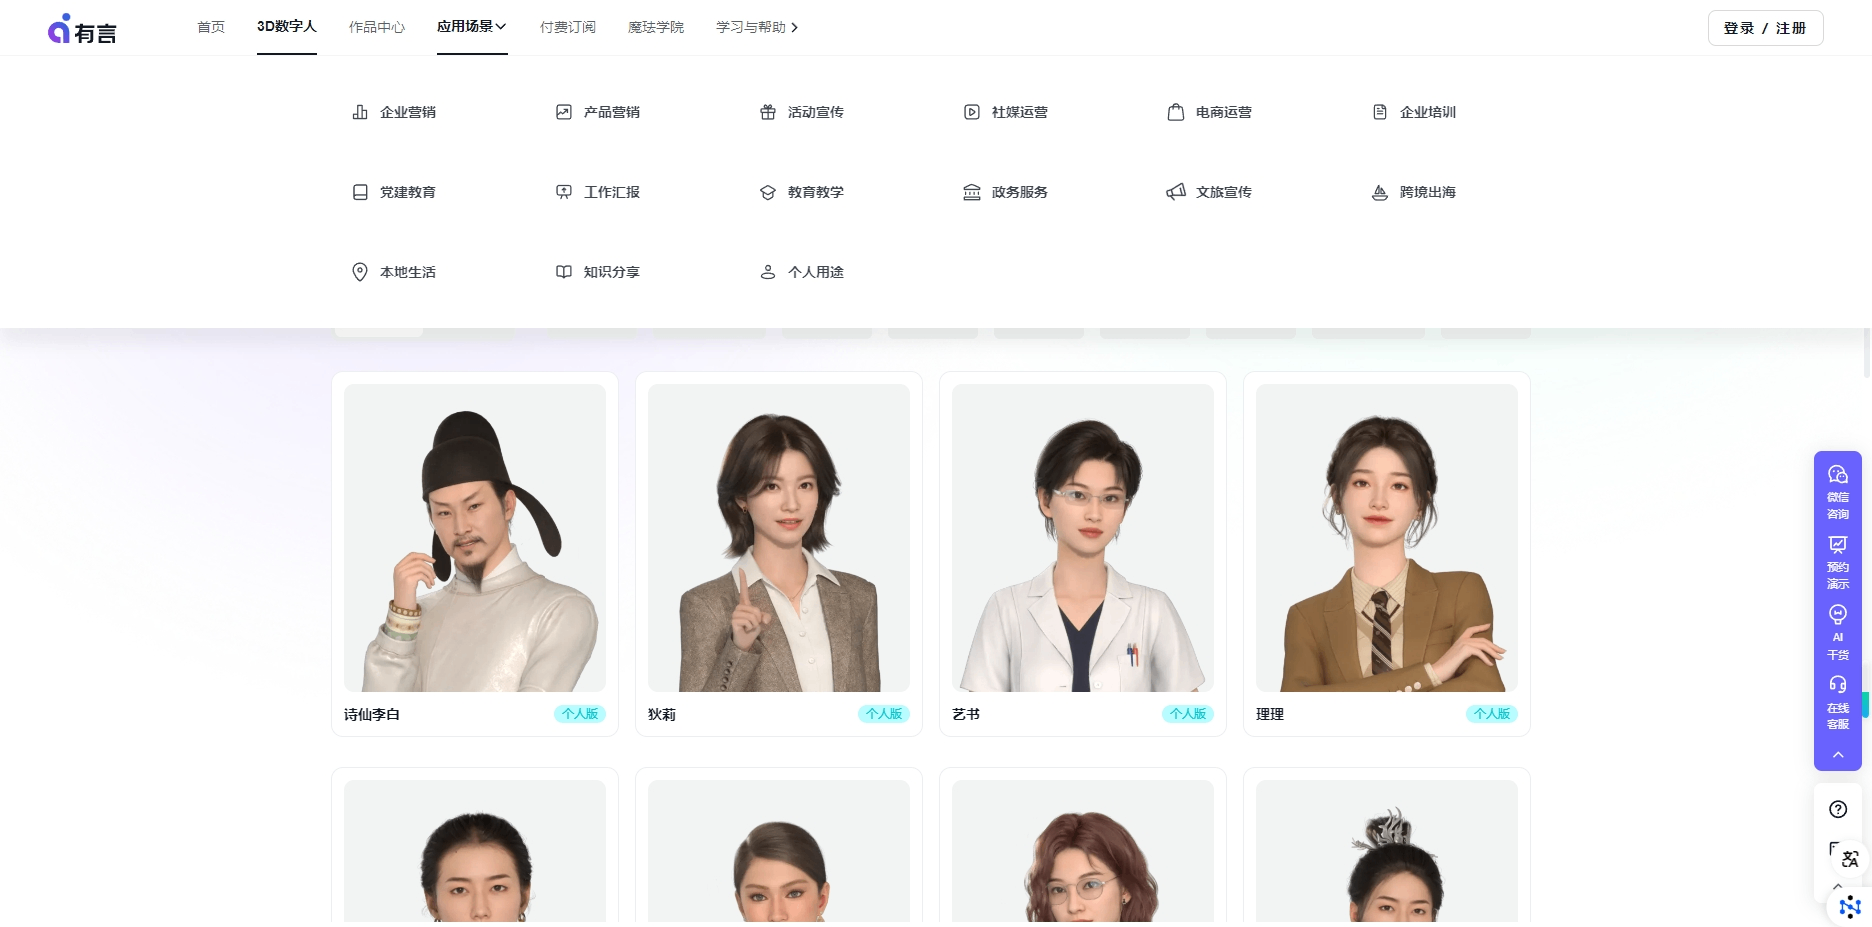Click the 企业营销 bar chart icon
Screen dimensions: 1872x927
[x=360, y=112]
